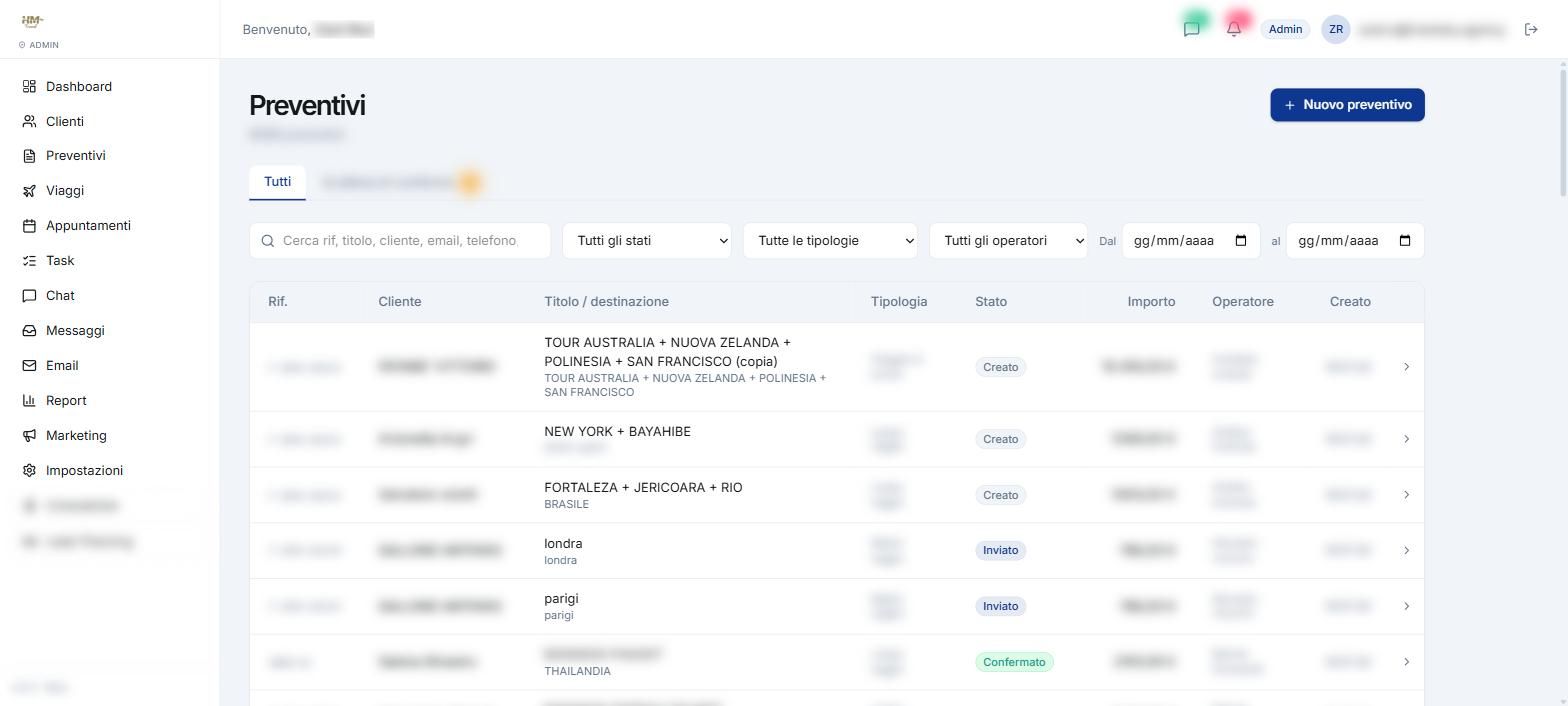
Task: Click the Titolo / destinazione column header
Action: tap(607, 302)
